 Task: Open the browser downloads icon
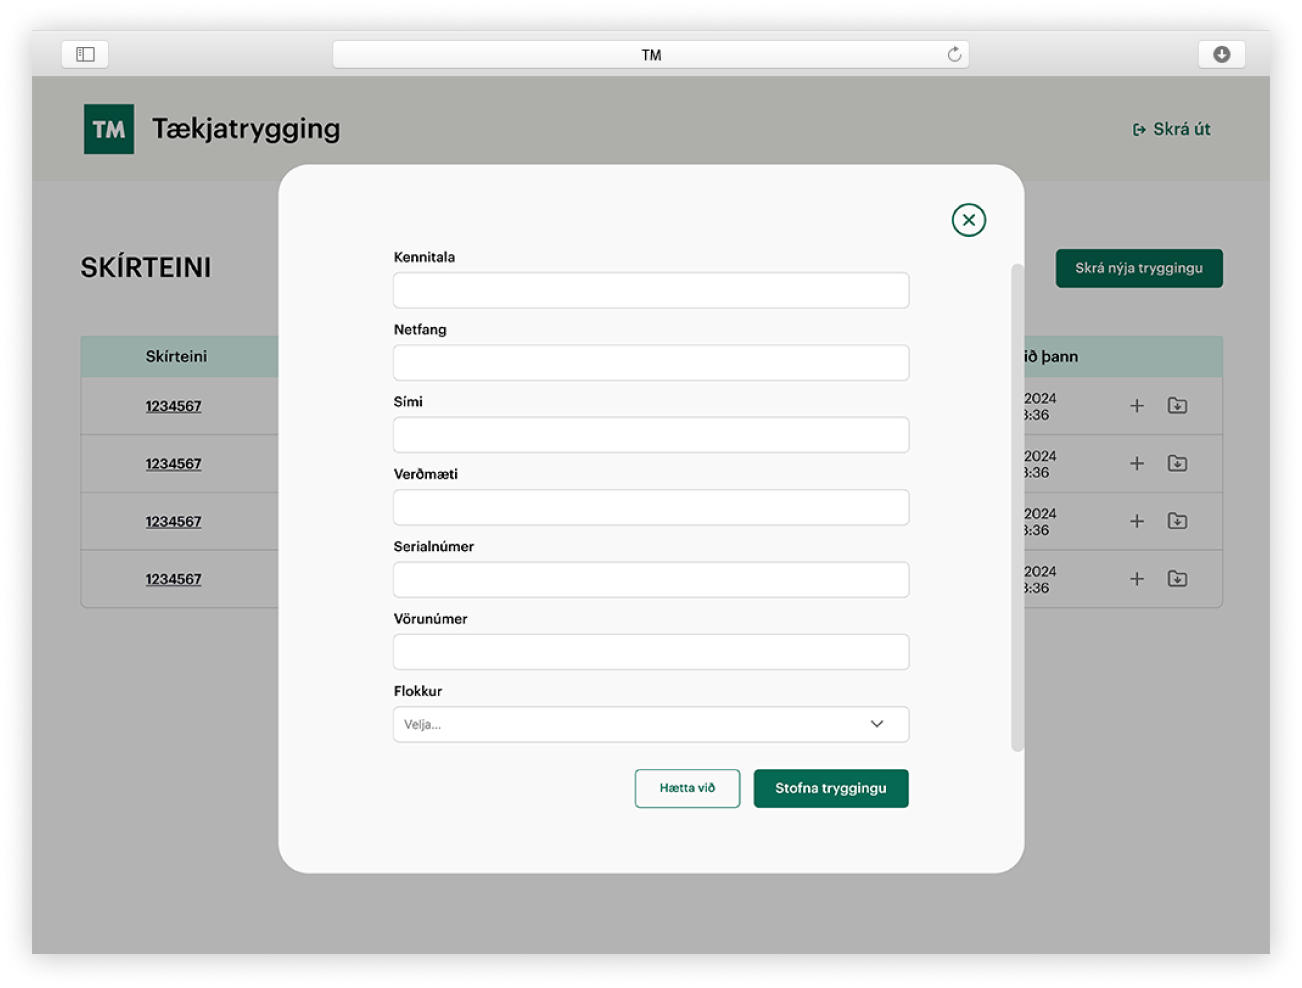tap(1221, 54)
